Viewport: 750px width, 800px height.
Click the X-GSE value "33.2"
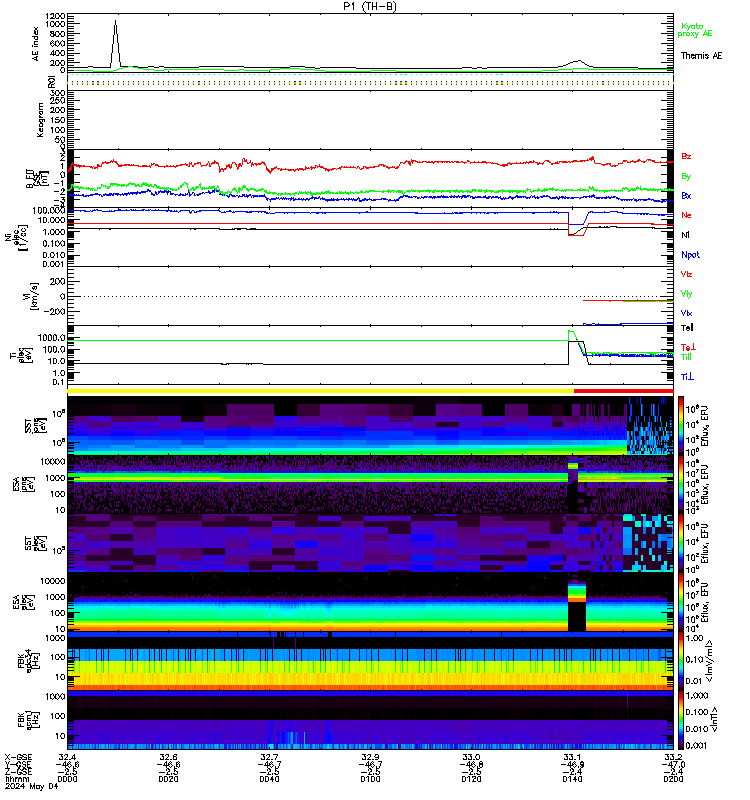(673, 757)
